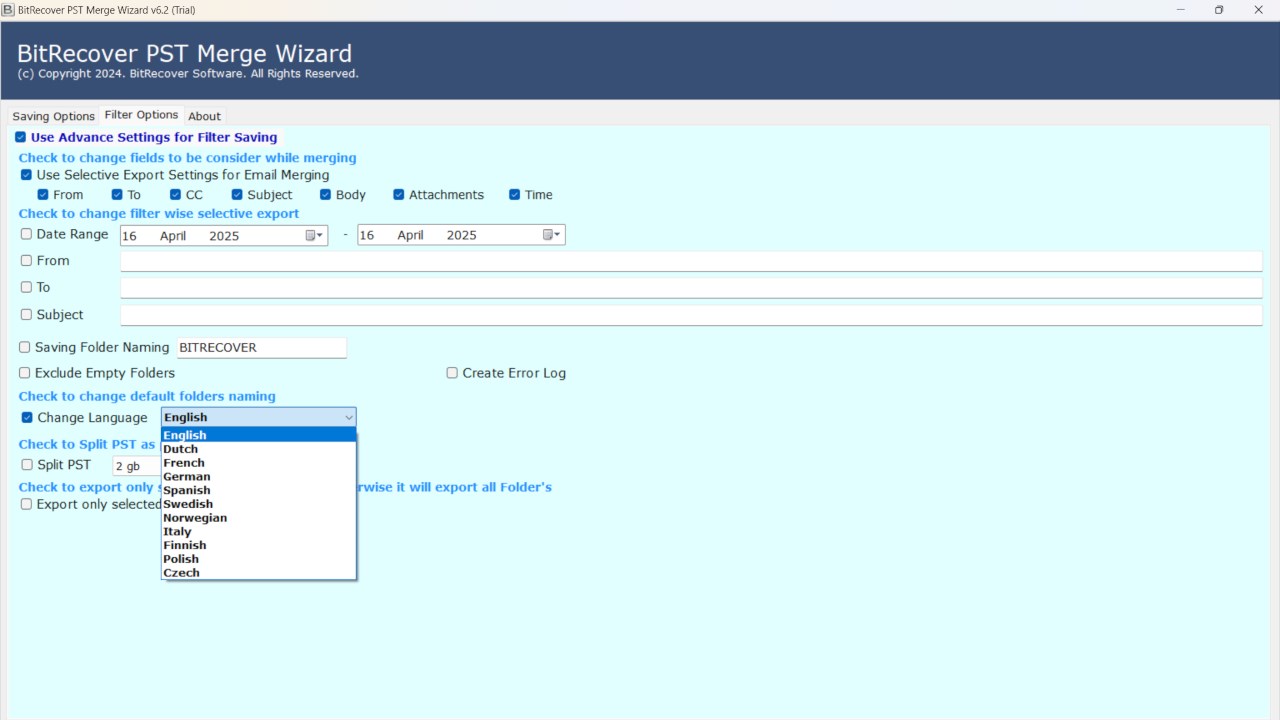Open calendar picker for end date
This screenshot has width=1280, height=720.
tap(552, 235)
